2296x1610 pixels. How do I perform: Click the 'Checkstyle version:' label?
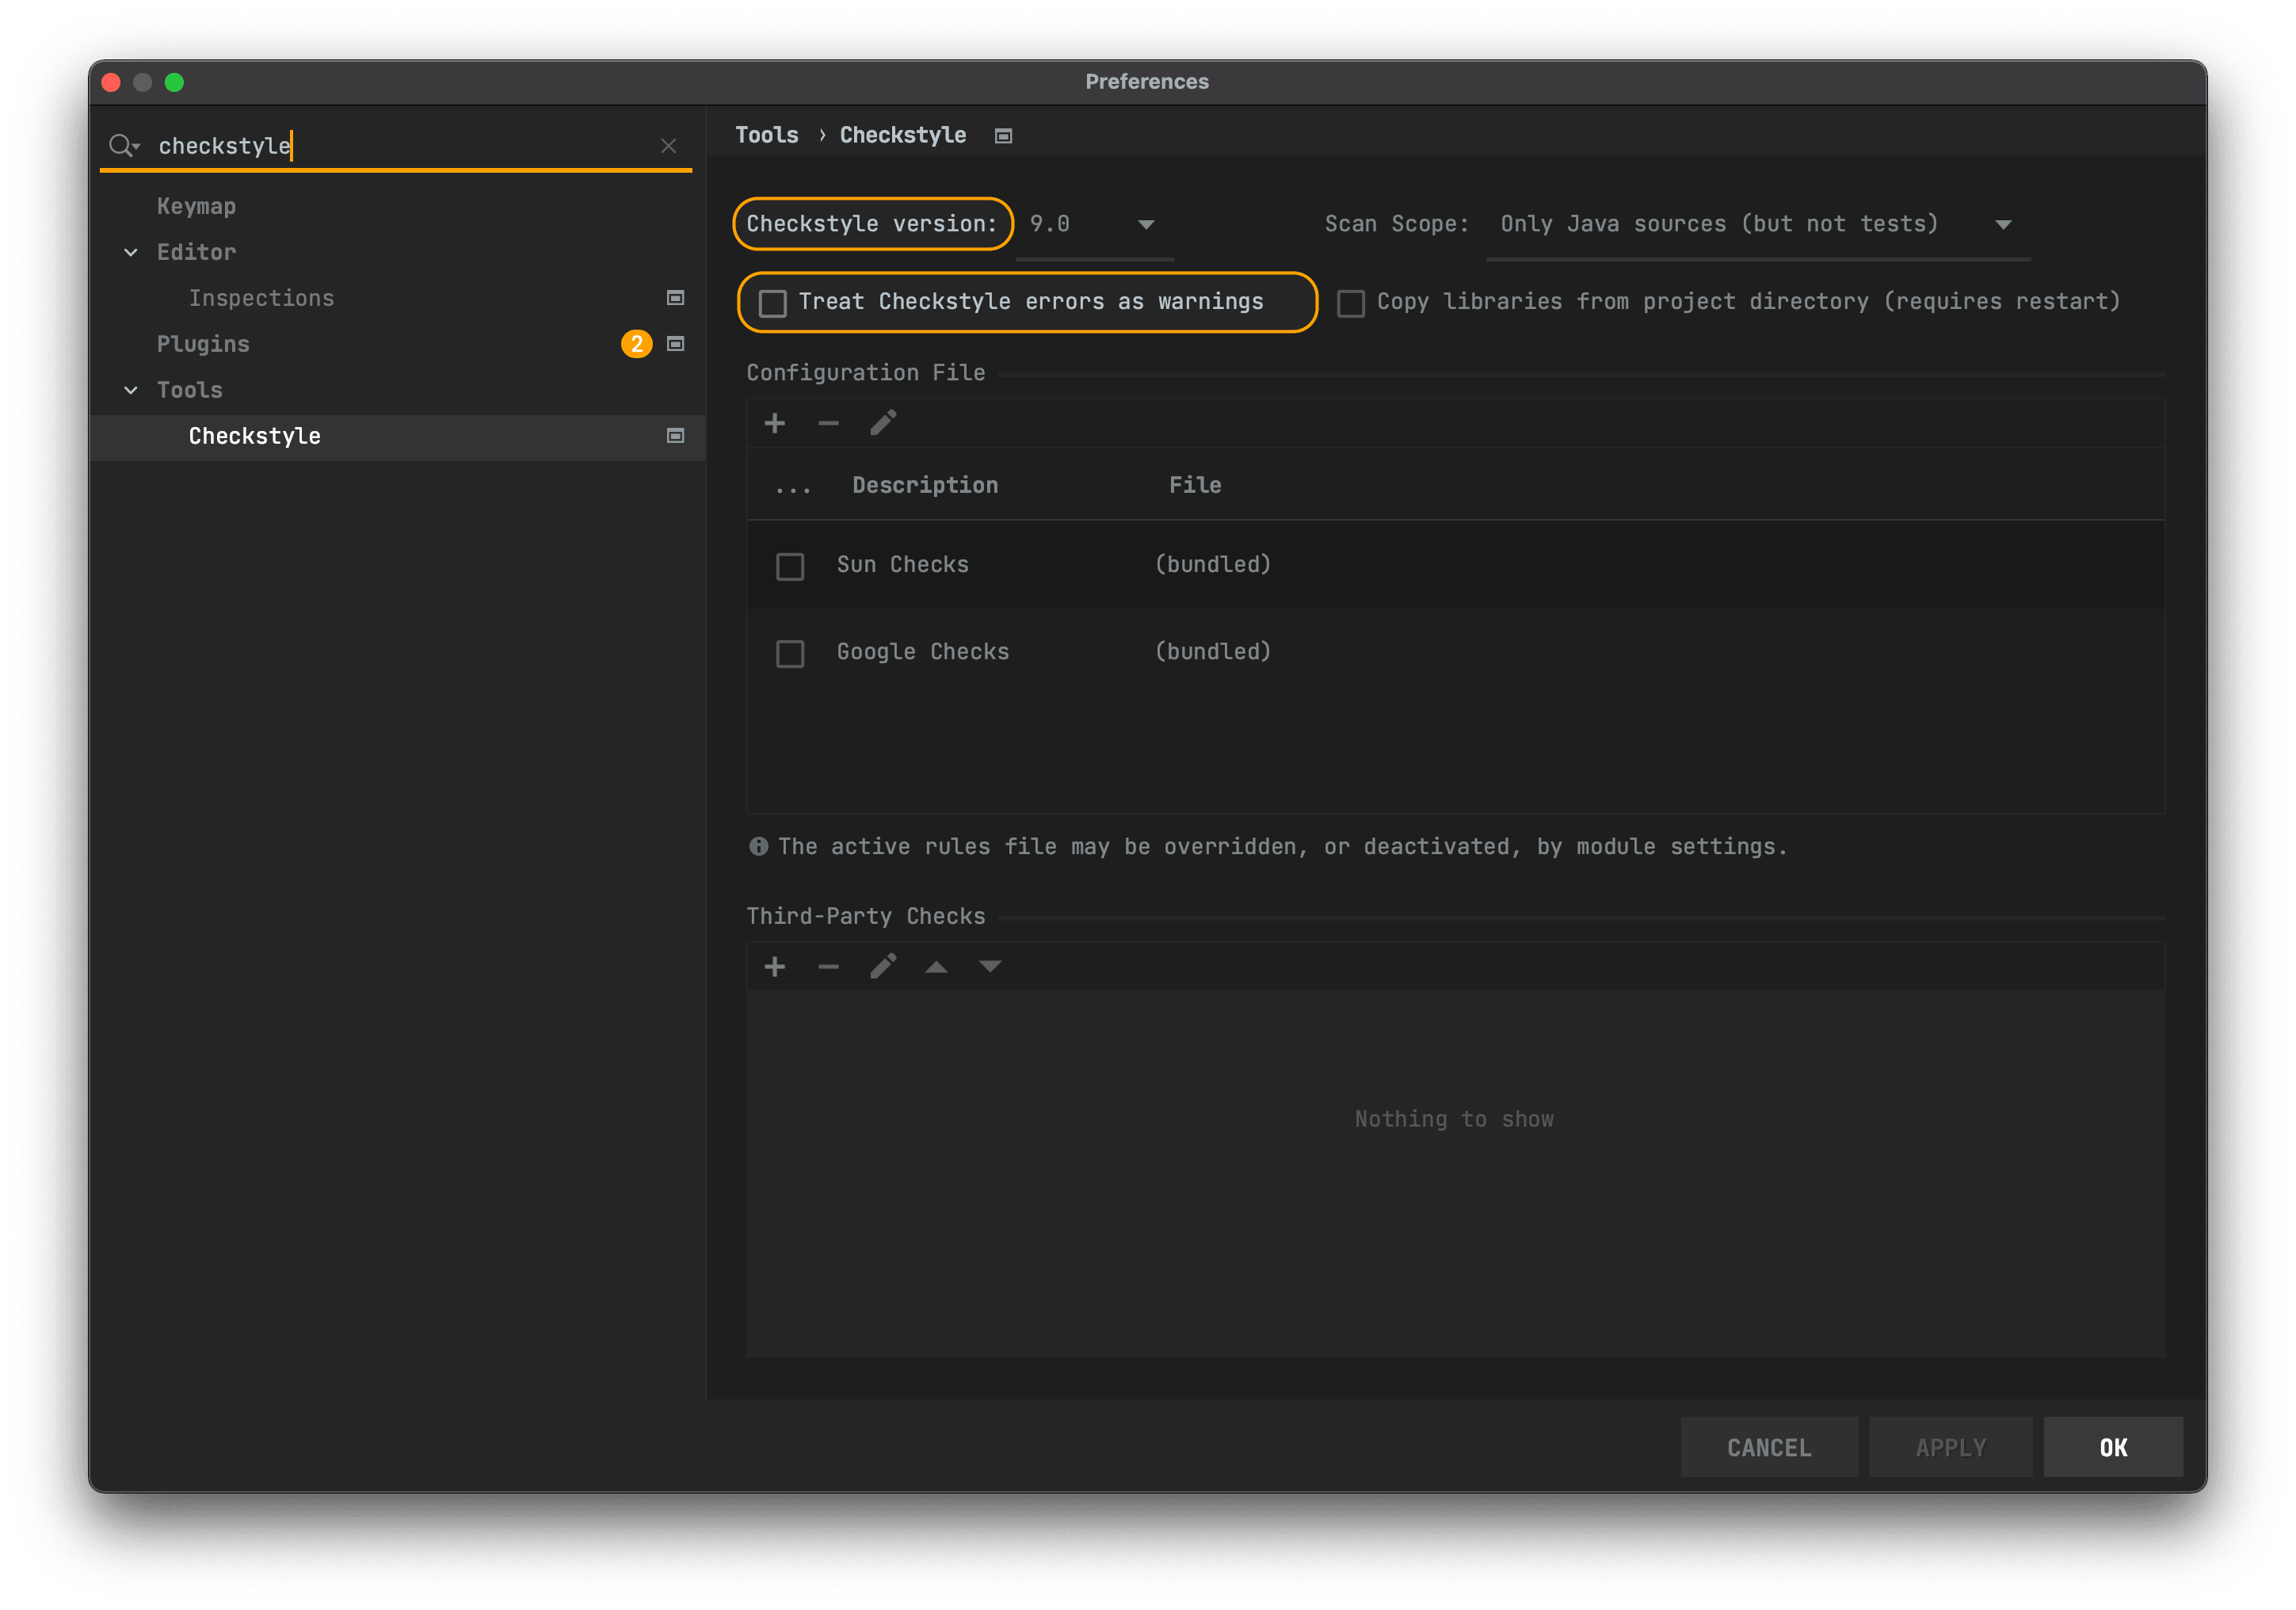pos(872,224)
